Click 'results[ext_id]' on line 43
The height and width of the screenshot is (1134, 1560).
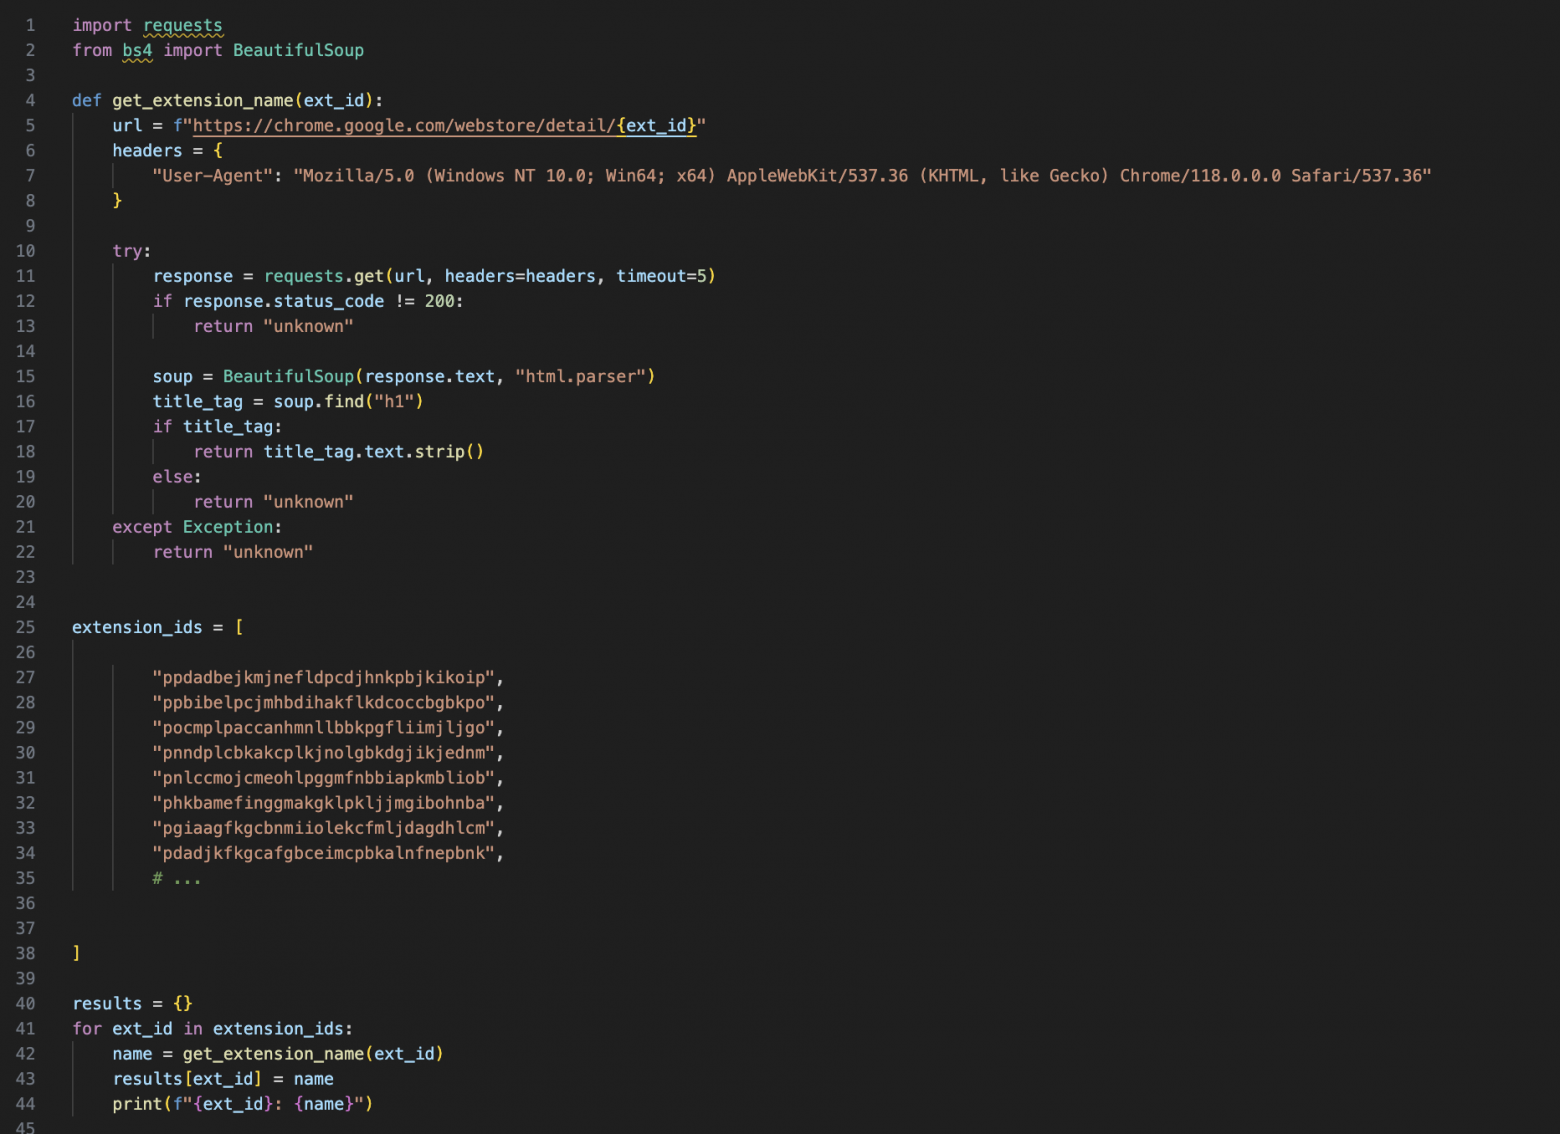pos(187,1079)
